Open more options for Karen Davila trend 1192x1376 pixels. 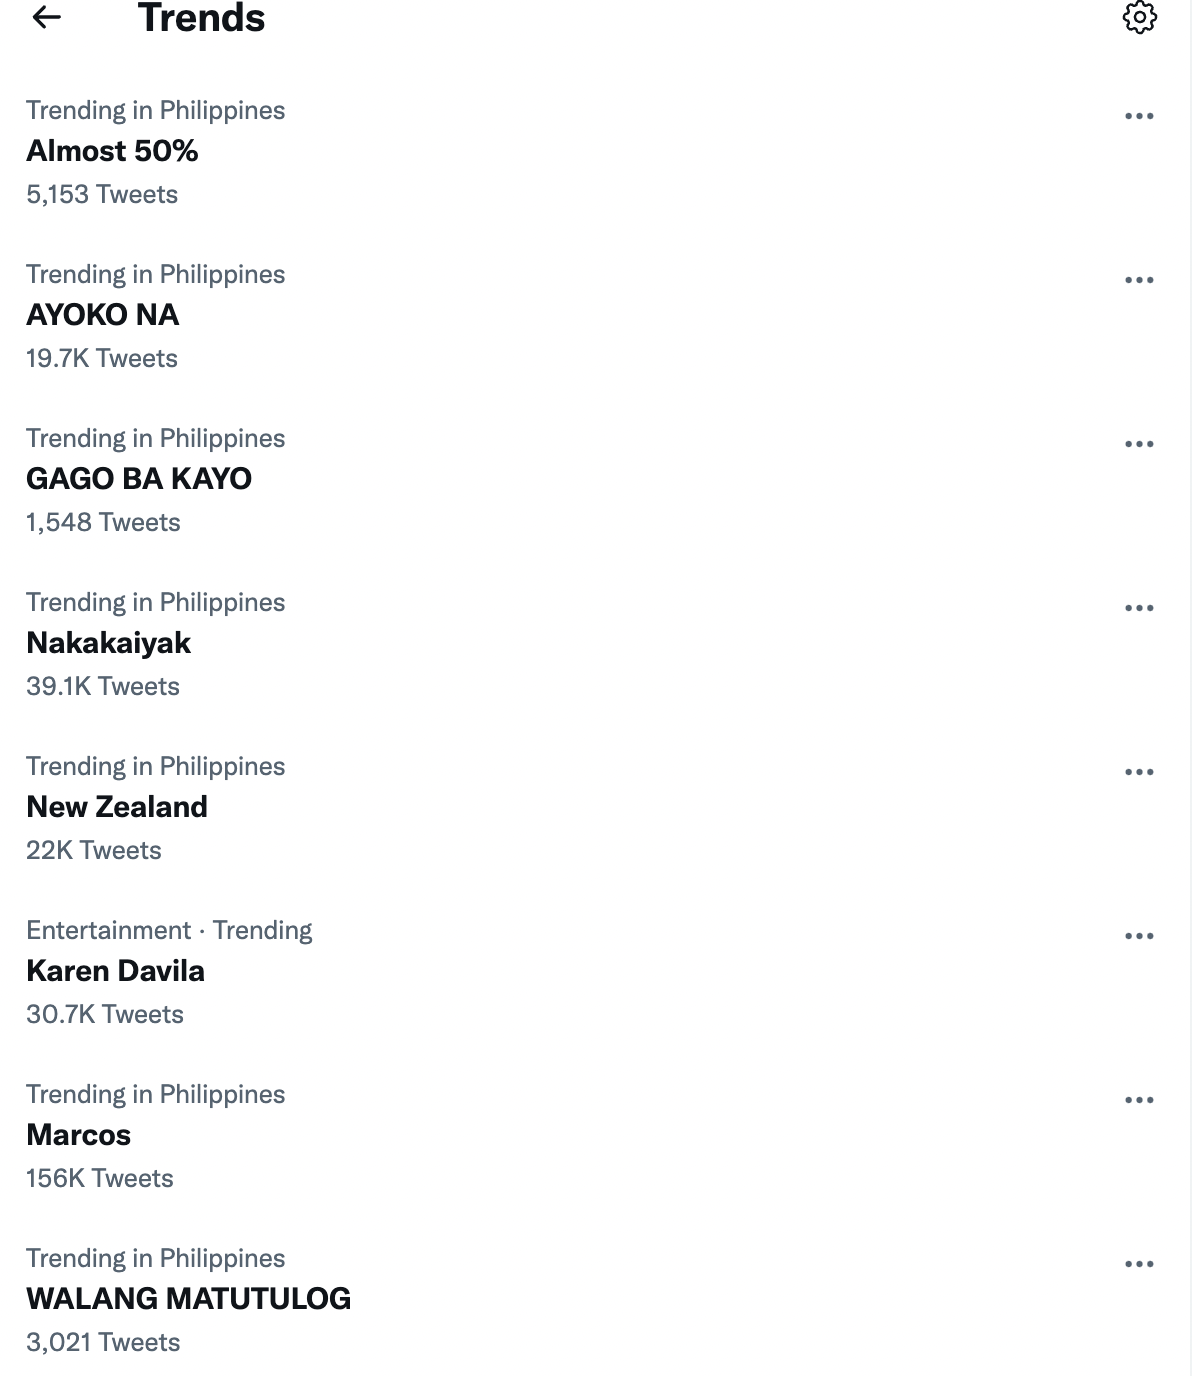point(1139,936)
